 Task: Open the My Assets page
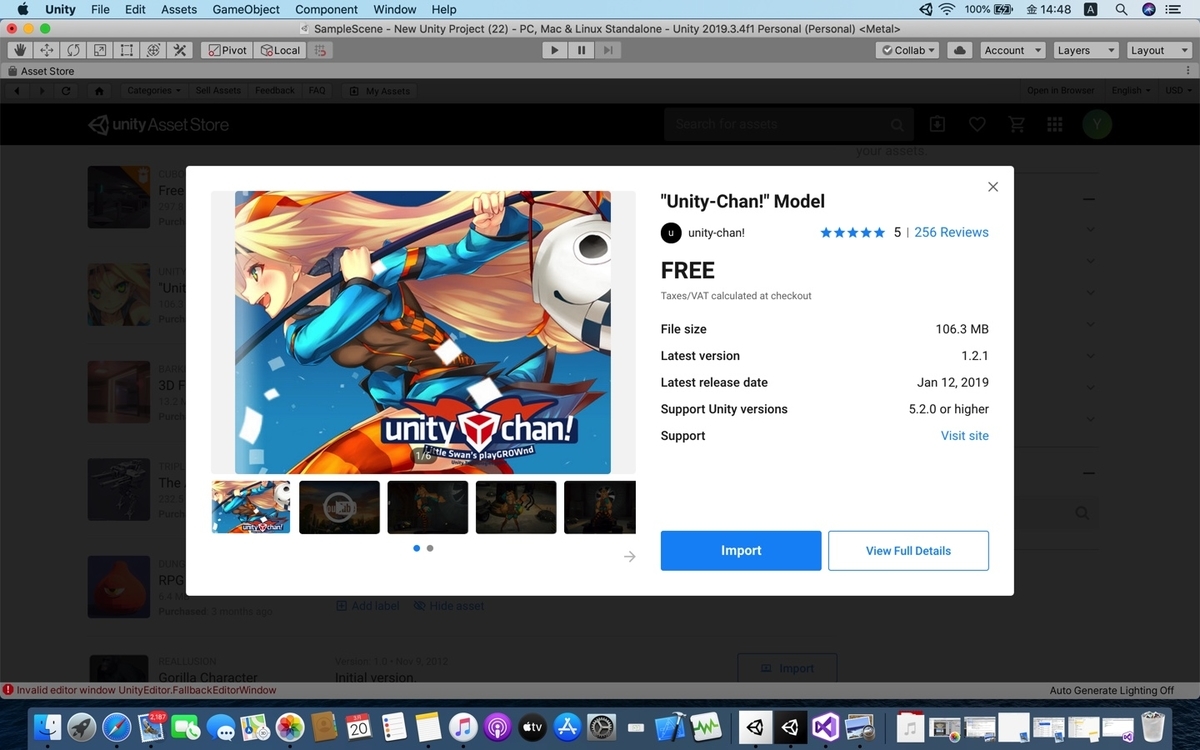pyautogui.click(x=380, y=91)
